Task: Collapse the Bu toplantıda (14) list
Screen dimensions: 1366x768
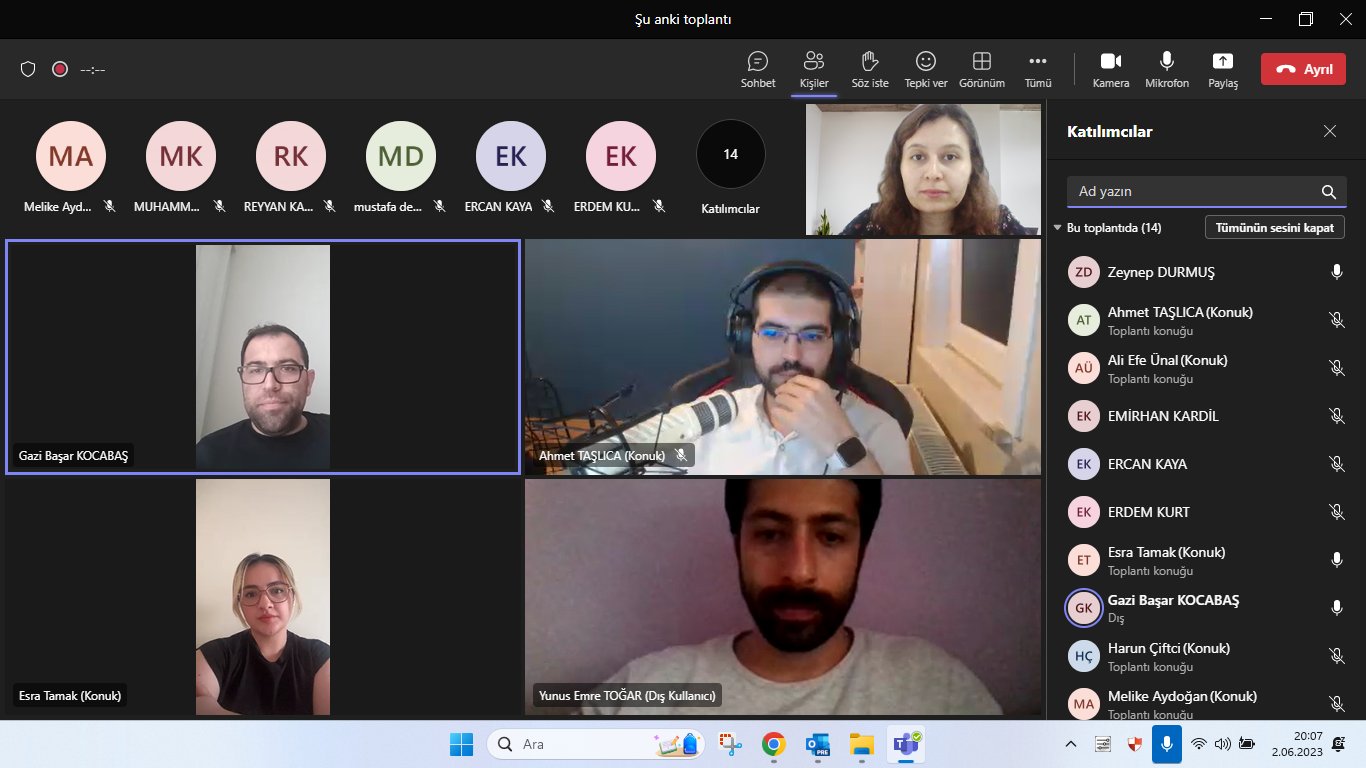Action: pos(1058,228)
